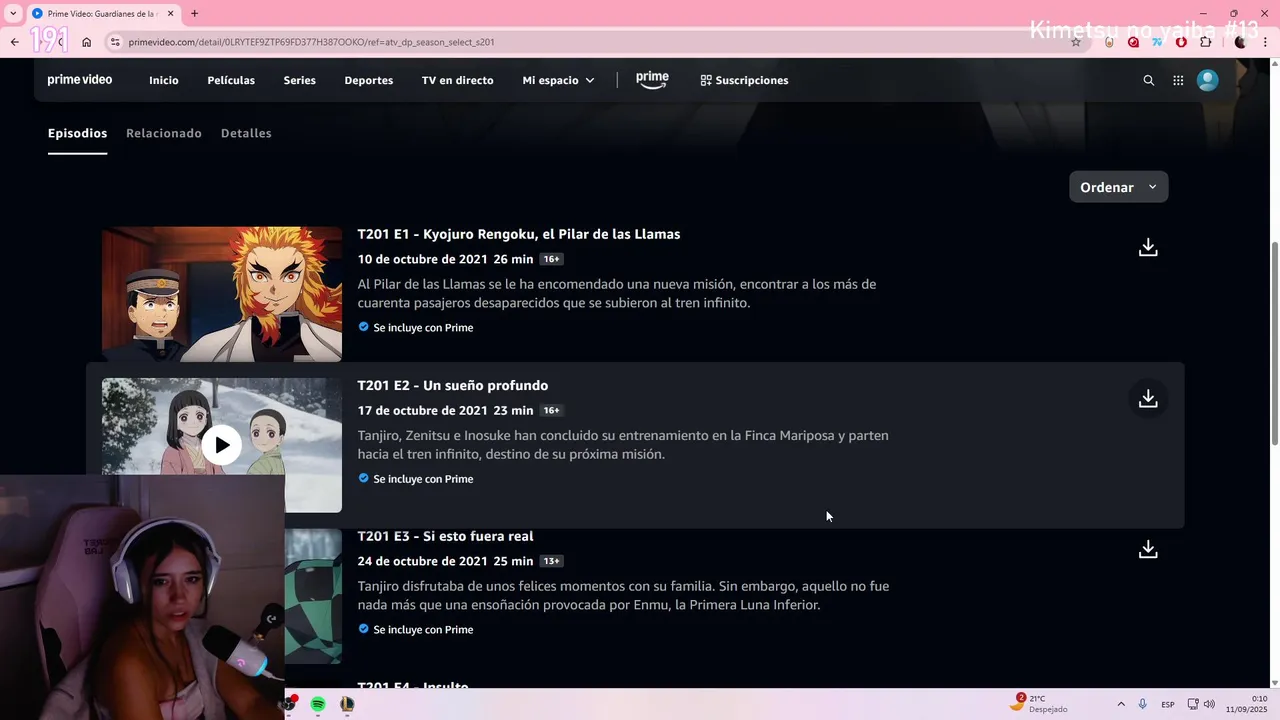Switch to the Relacionado tab
The height and width of the screenshot is (720, 1280).
pos(164,133)
